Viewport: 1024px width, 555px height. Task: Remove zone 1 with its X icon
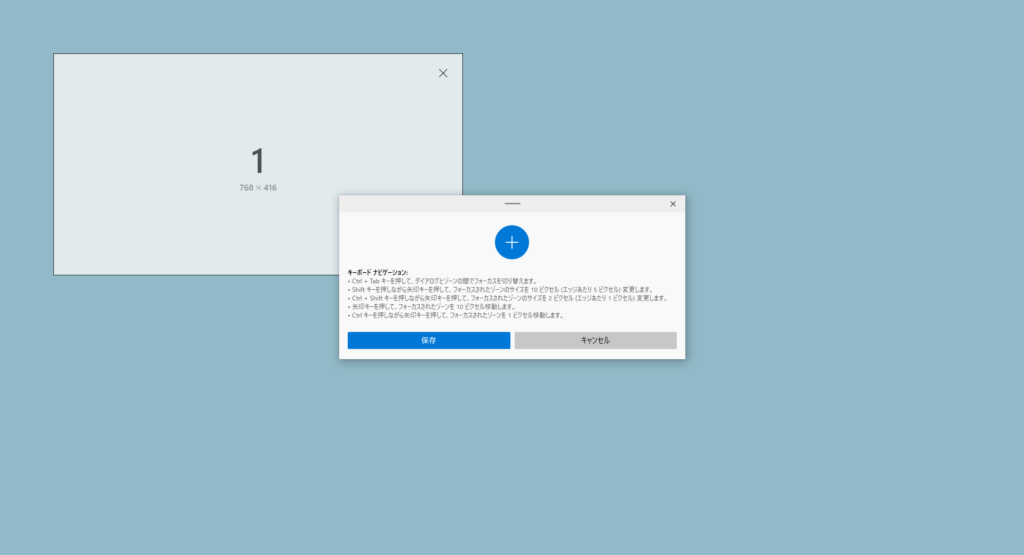coord(443,73)
